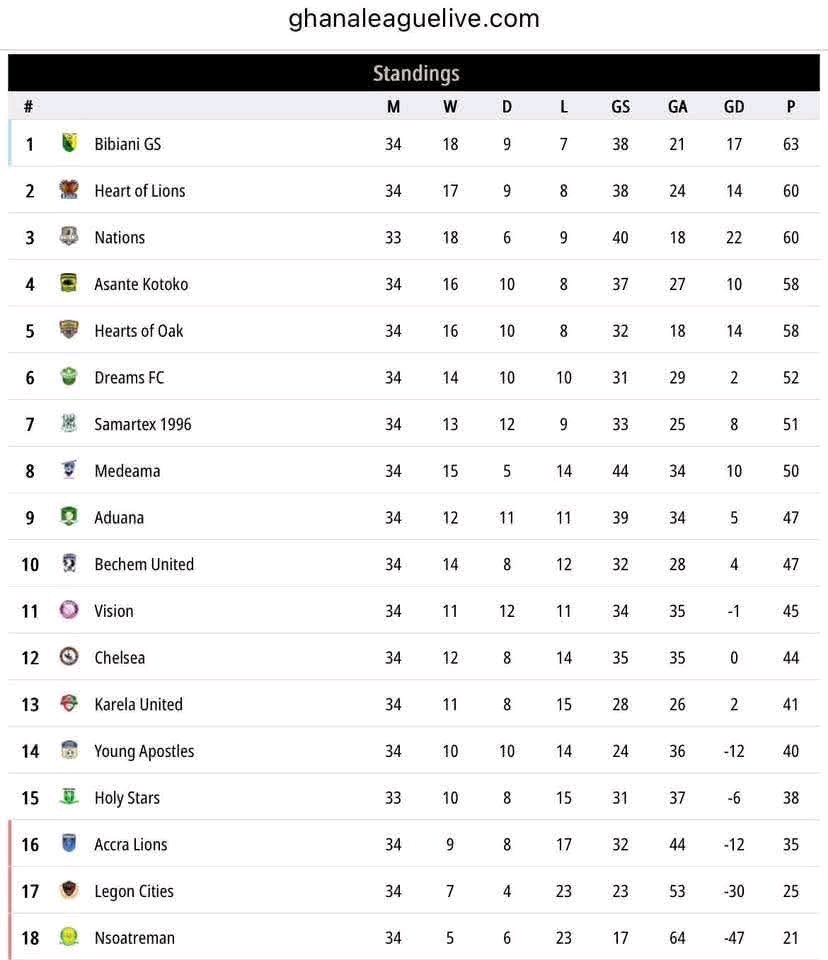The width and height of the screenshot is (828, 960).
Task: Open the Medeama team name link
Action: pos(127,471)
